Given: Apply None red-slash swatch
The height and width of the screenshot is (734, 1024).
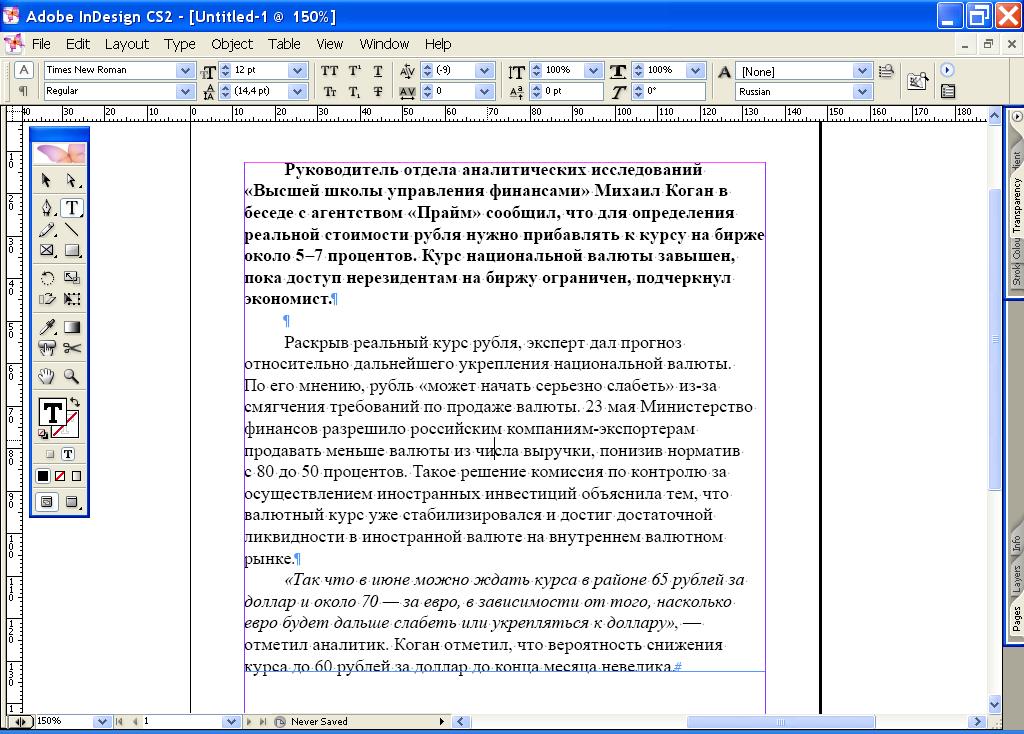Looking at the screenshot, I should tap(60, 476).
